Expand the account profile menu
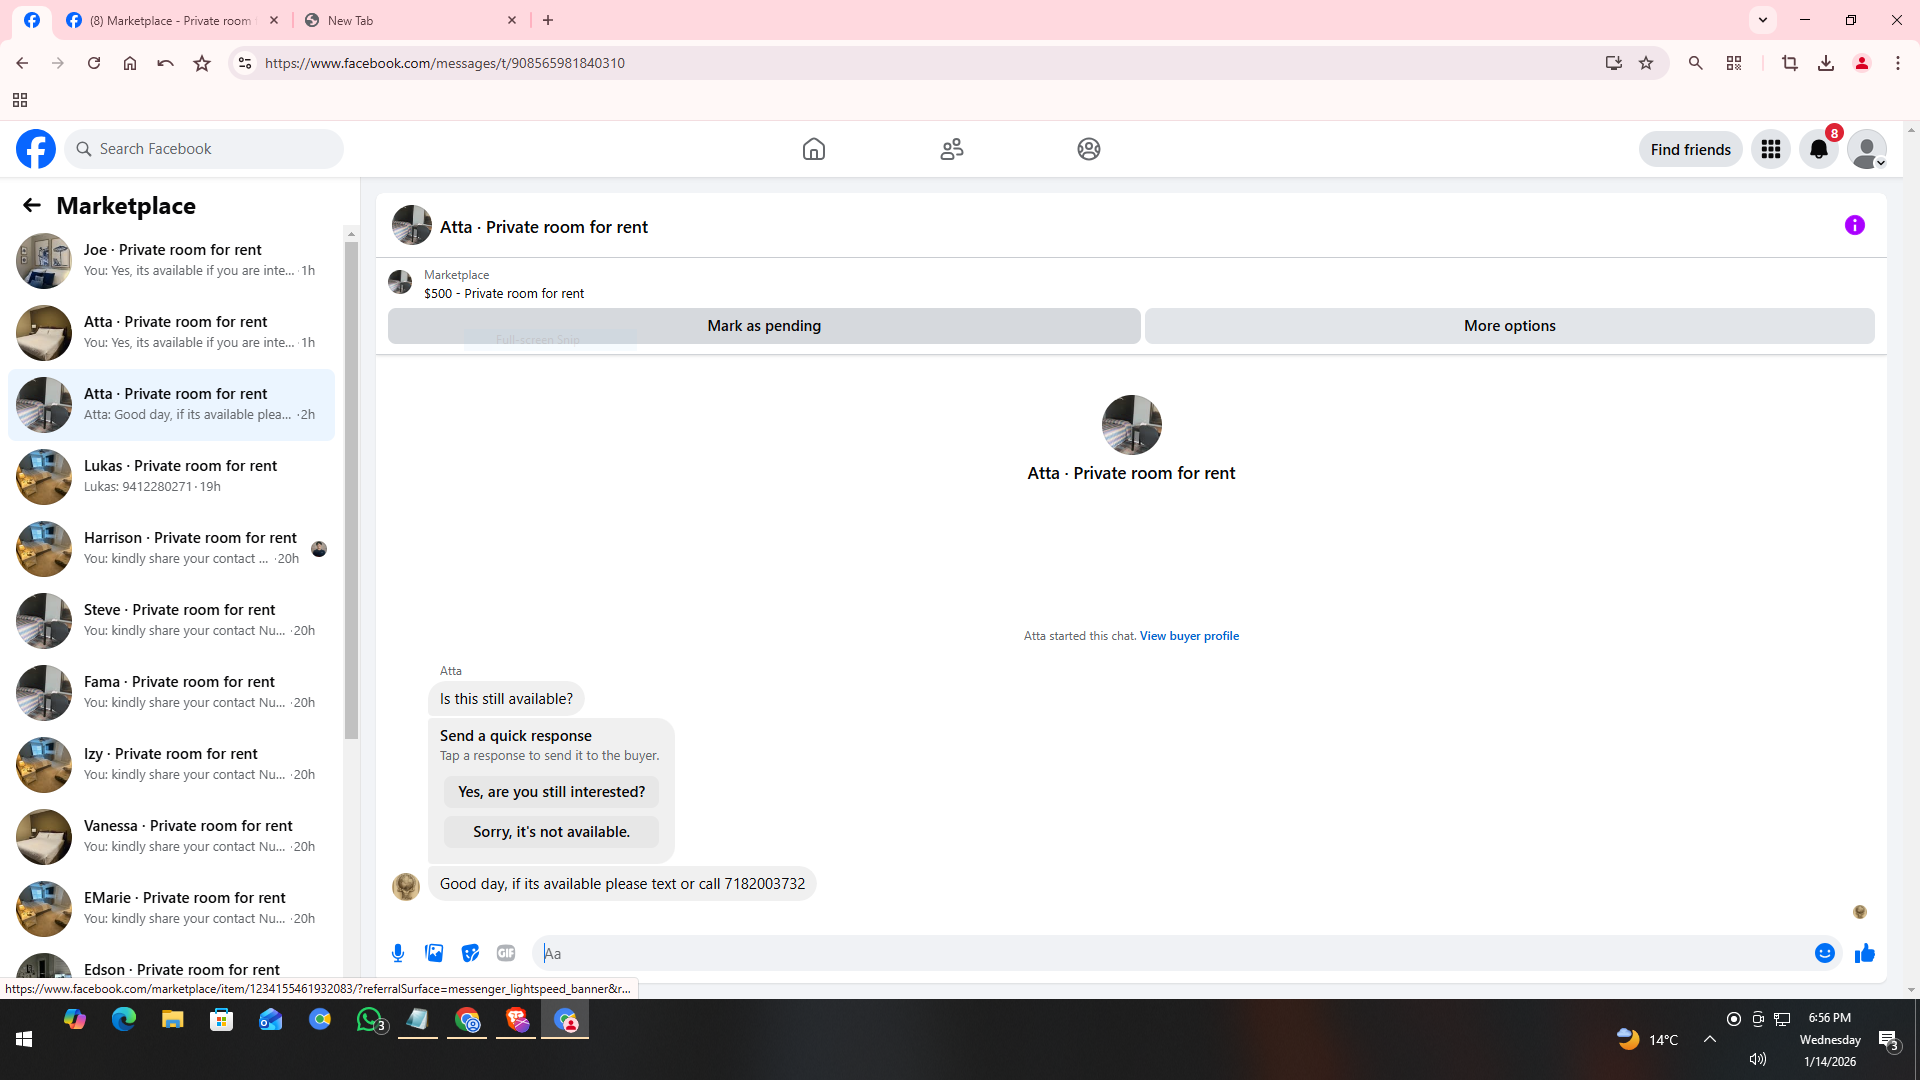The height and width of the screenshot is (1080, 1920). [x=1866, y=149]
